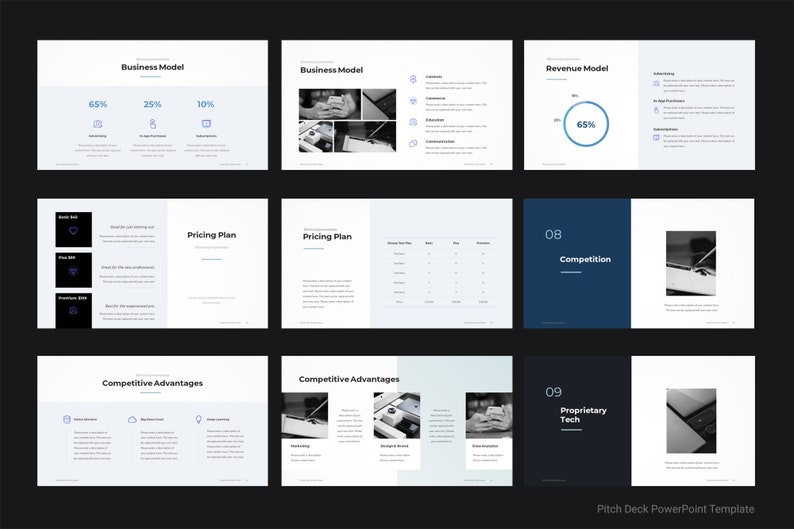The height and width of the screenshot is (529, 794).
Task: Click 'Pitch Deck PowerPoint Template' caption
Action: tap(676, 509)
